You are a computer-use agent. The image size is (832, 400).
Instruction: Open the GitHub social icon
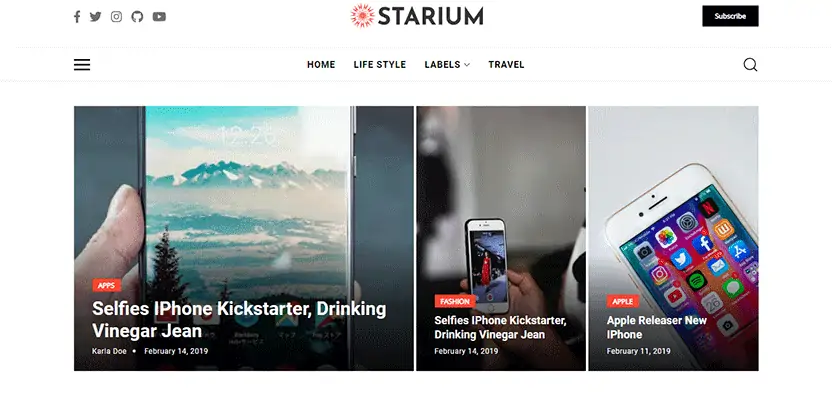(x=137, y=16)
